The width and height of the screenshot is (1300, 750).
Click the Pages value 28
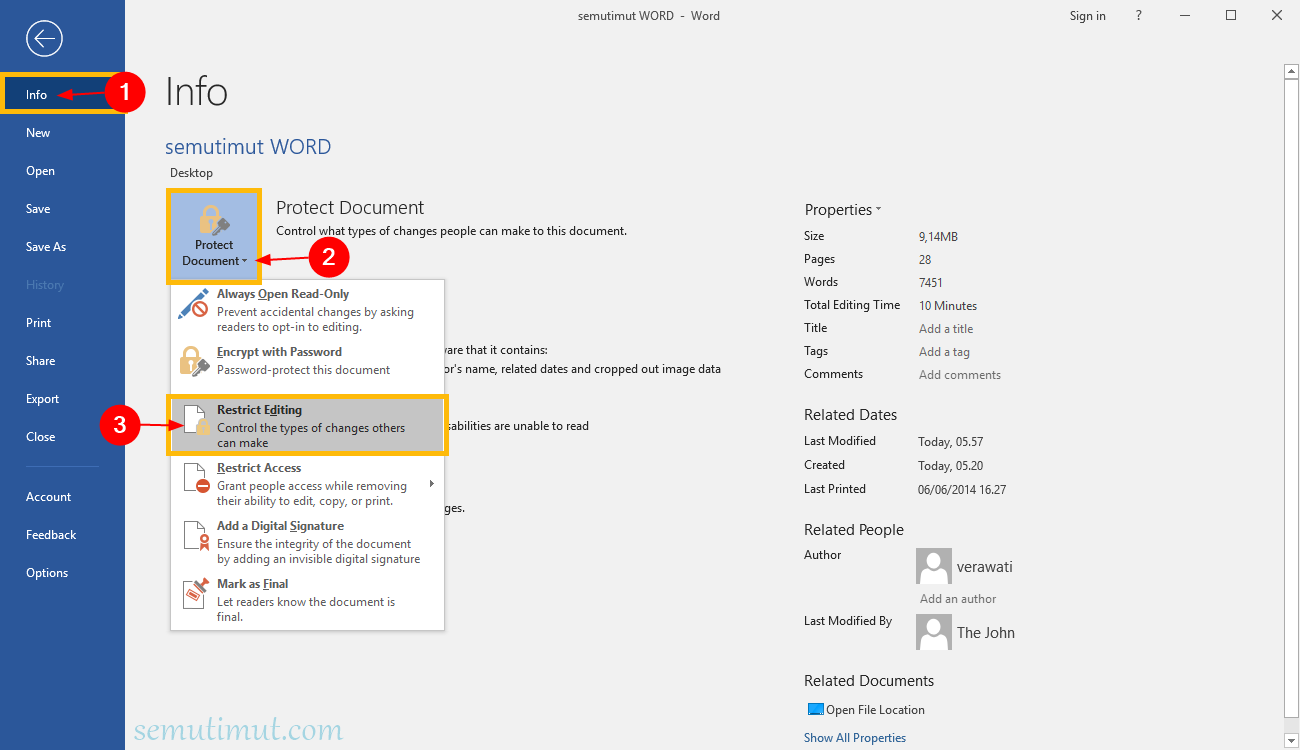coord(926,259)
